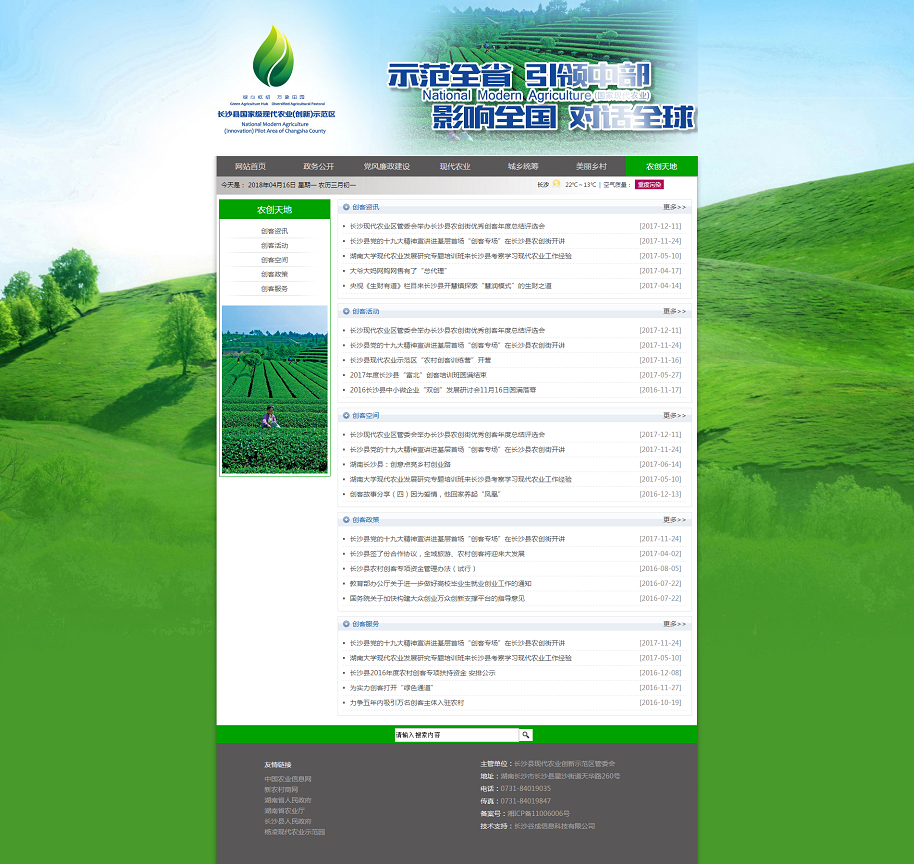The image size is (914, 864).
Task: Open the 网站首页 navigation tab
Action: pos(250,166)
